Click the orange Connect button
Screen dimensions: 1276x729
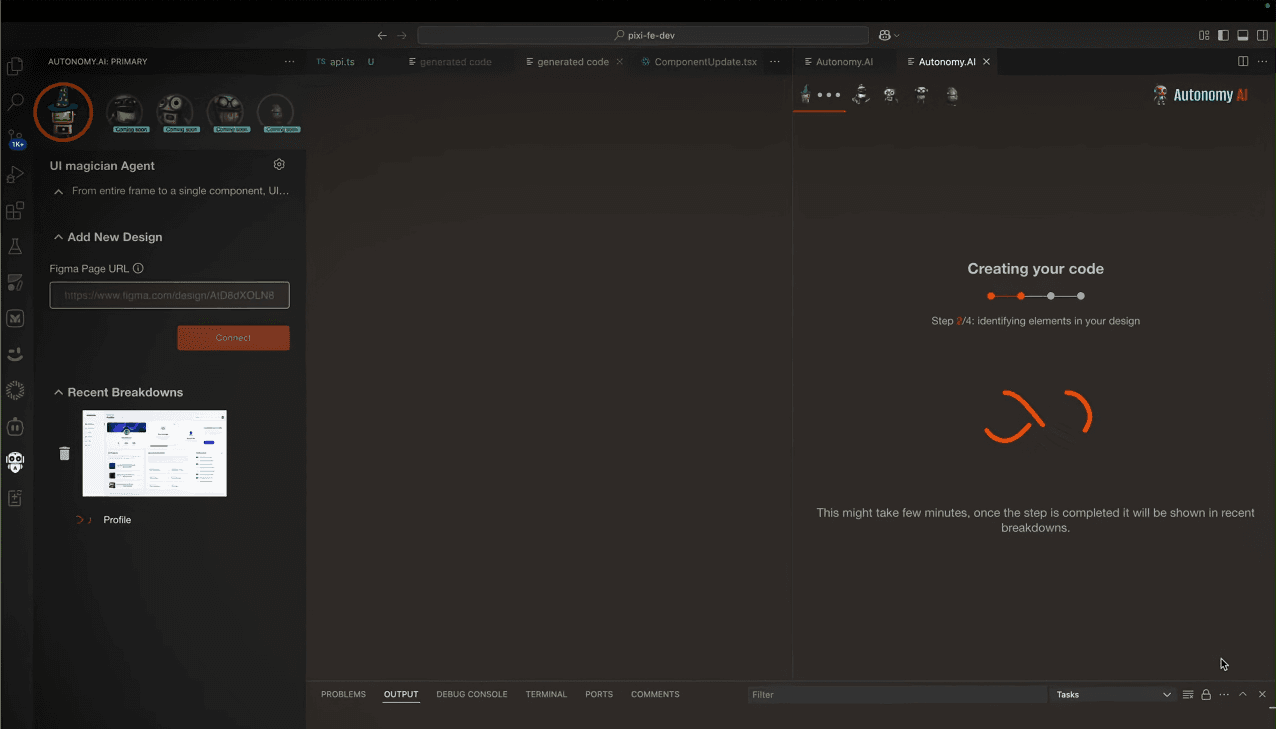coord(233,338)
